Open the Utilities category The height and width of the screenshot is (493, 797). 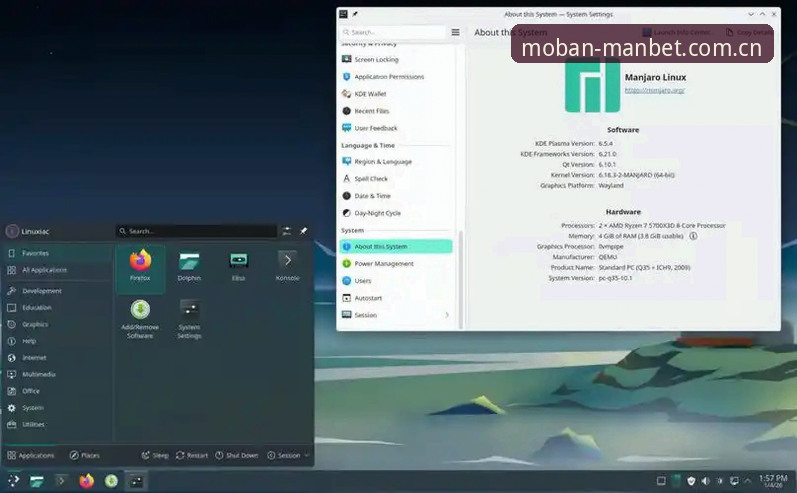pos(57,424)
